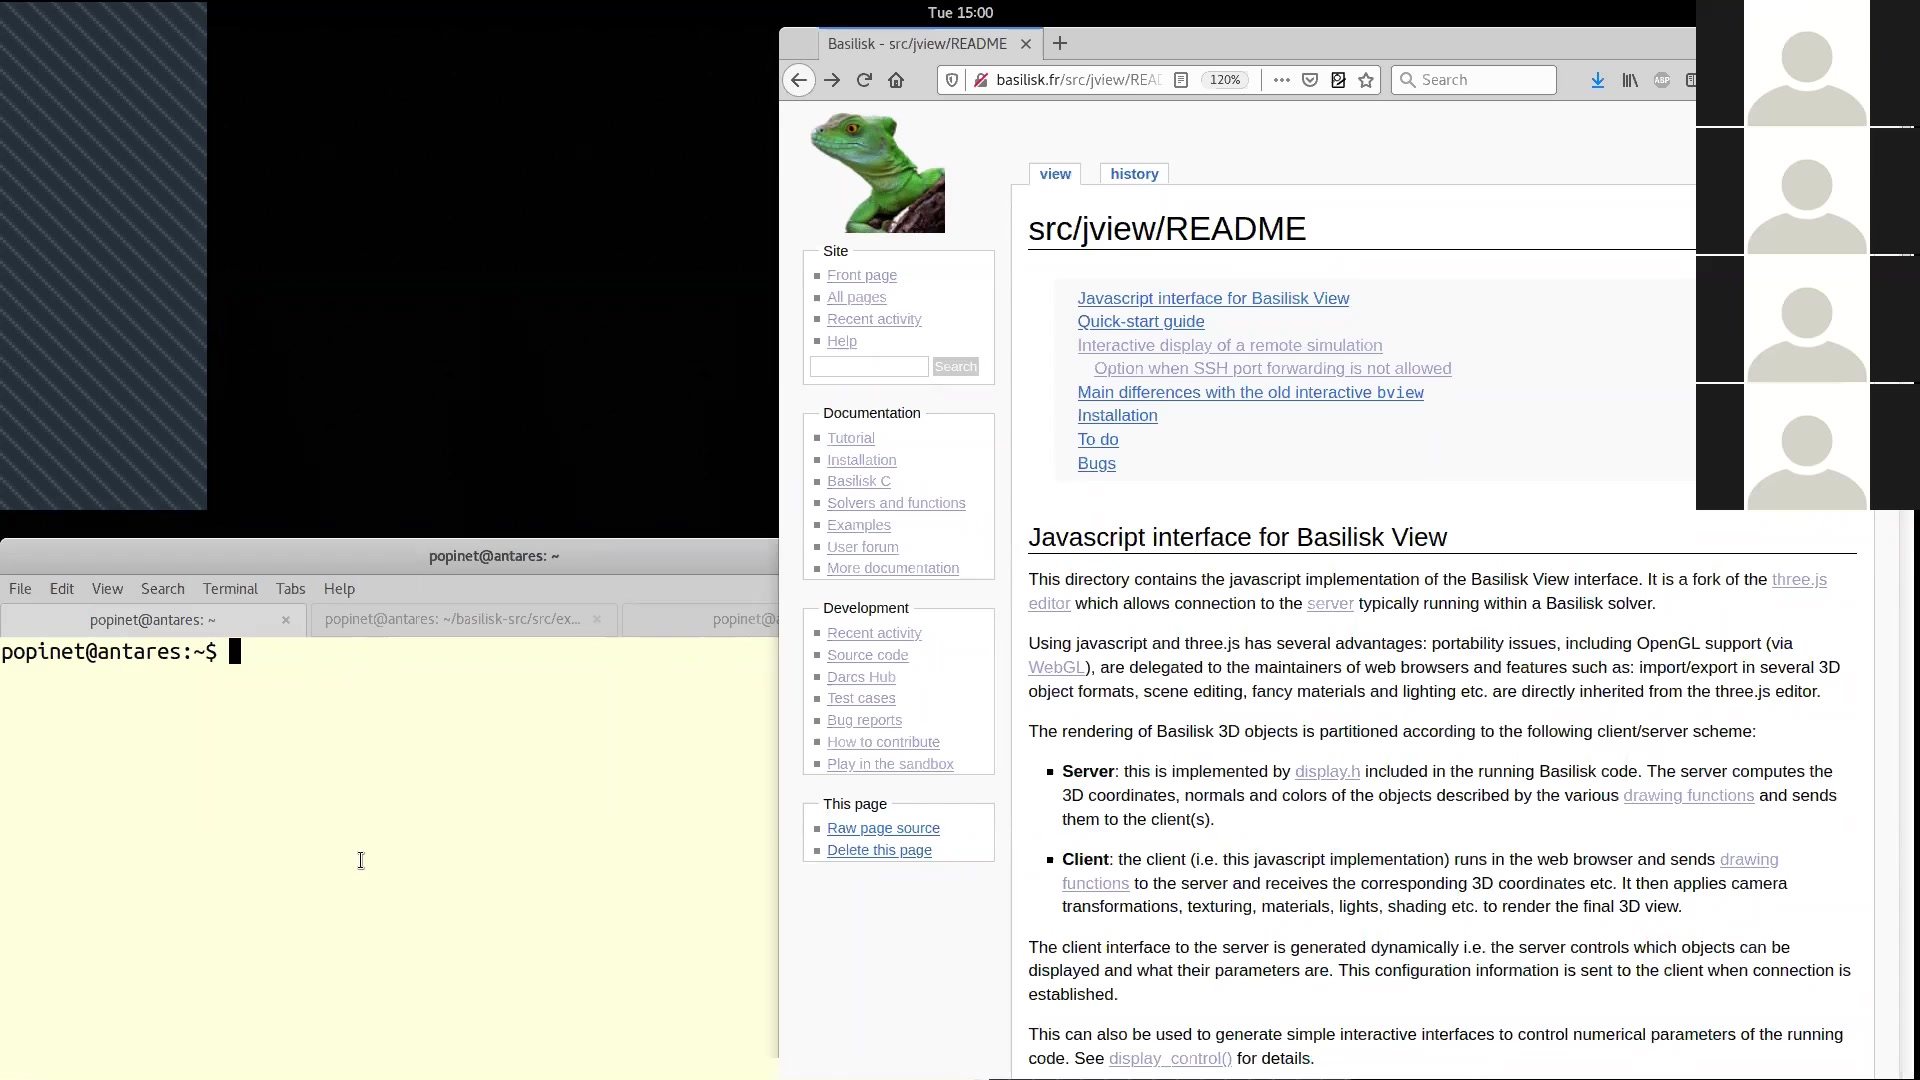Screen dimensions: 1920x1080
Task: Open the Terminal menu in the menu bar
Action: pyautogui.click(x=230, y=589)
